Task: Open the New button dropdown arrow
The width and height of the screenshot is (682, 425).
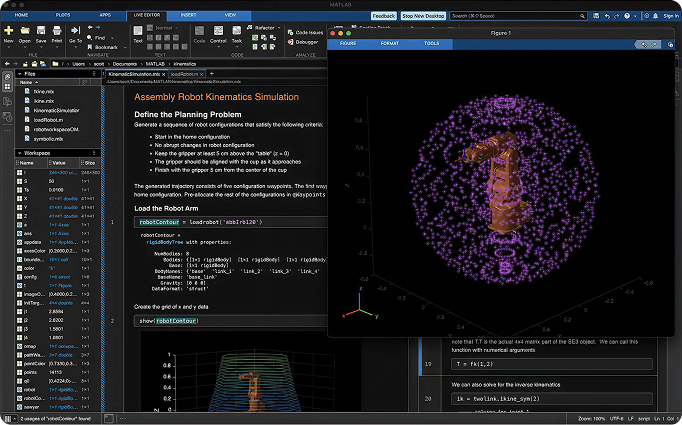Action: 8,47
